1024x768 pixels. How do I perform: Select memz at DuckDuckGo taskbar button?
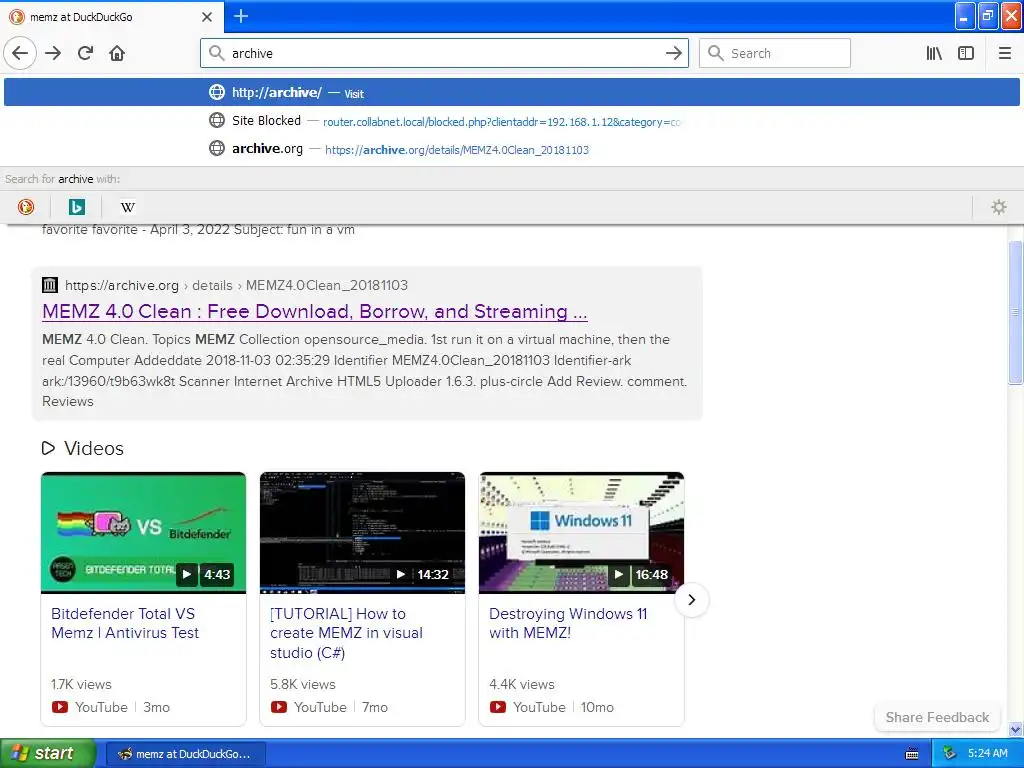(185, 754)
